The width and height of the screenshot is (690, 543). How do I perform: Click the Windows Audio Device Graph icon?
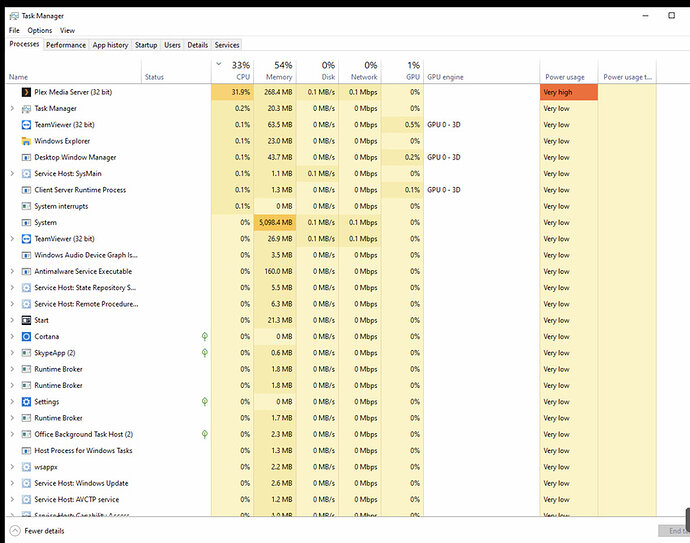(x=26, y=255)
